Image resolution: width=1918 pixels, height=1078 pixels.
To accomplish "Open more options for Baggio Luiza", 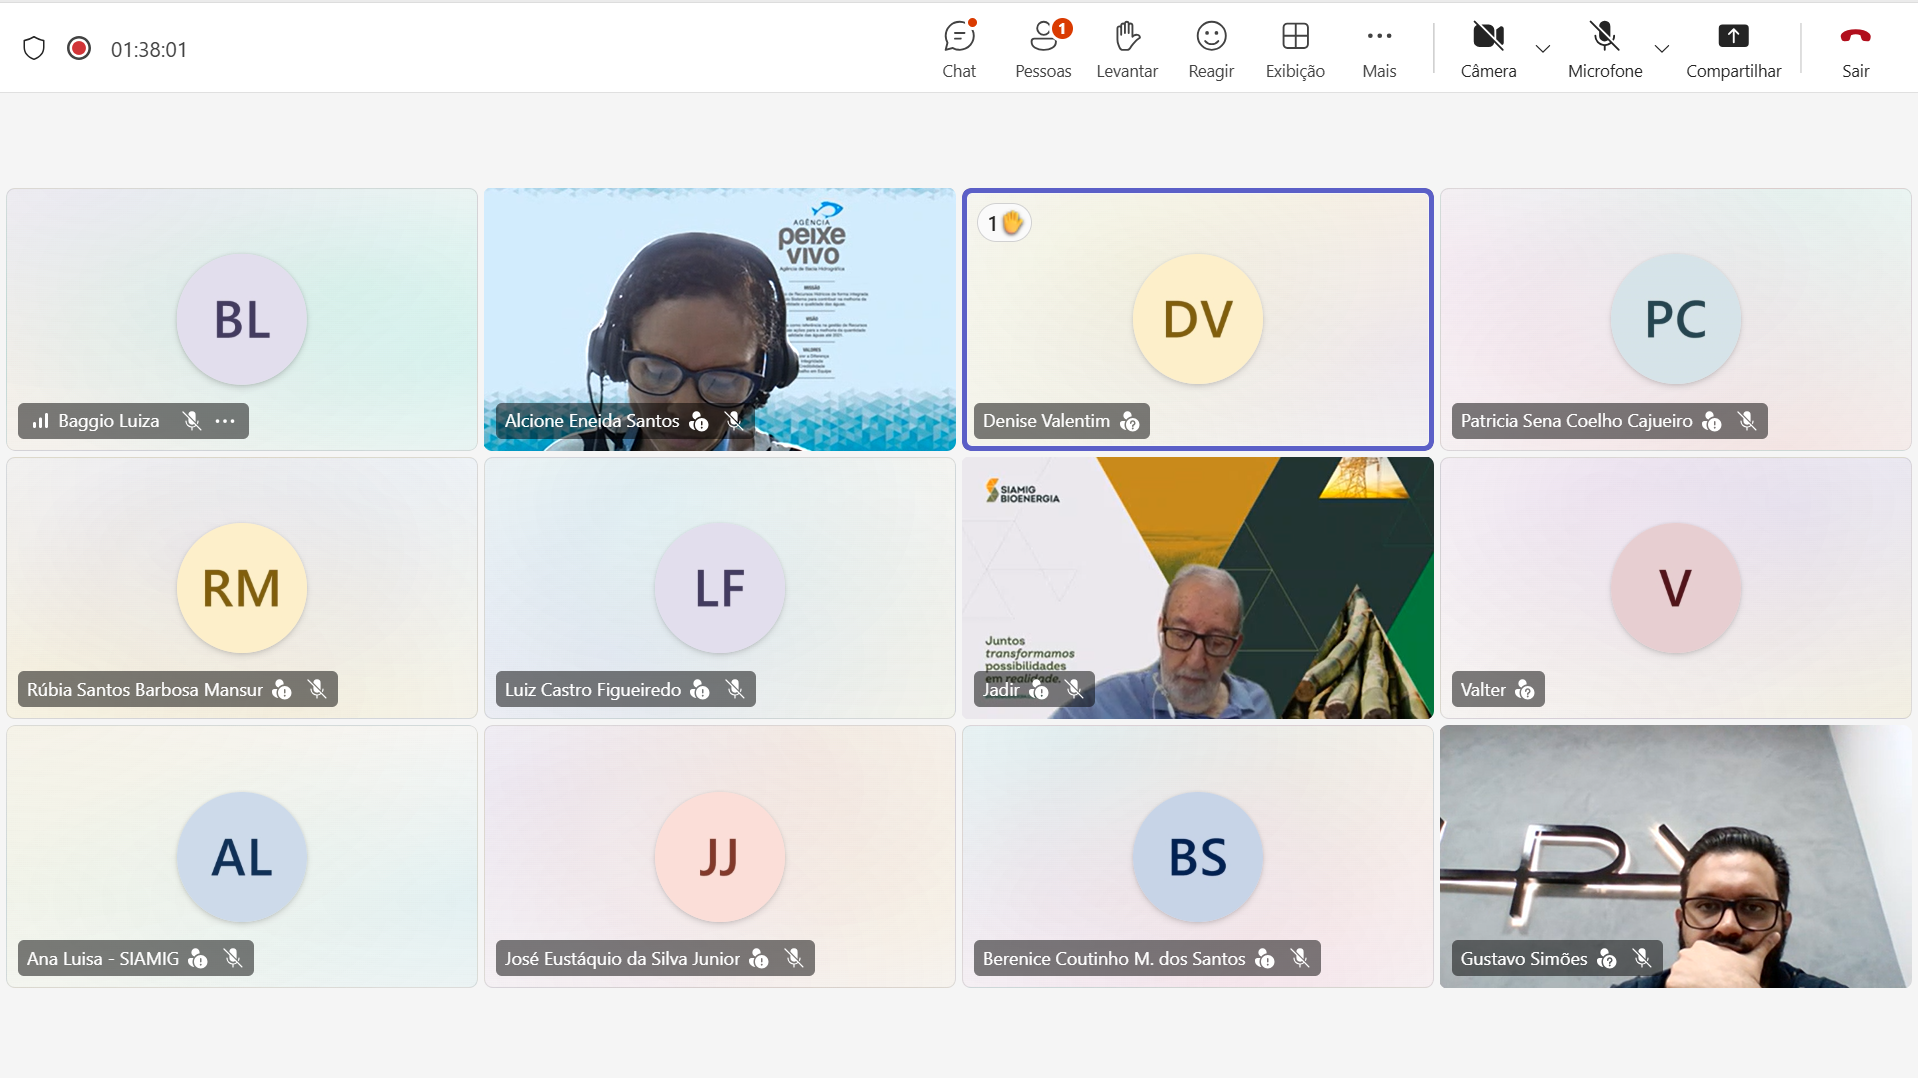I will (225, 421).
